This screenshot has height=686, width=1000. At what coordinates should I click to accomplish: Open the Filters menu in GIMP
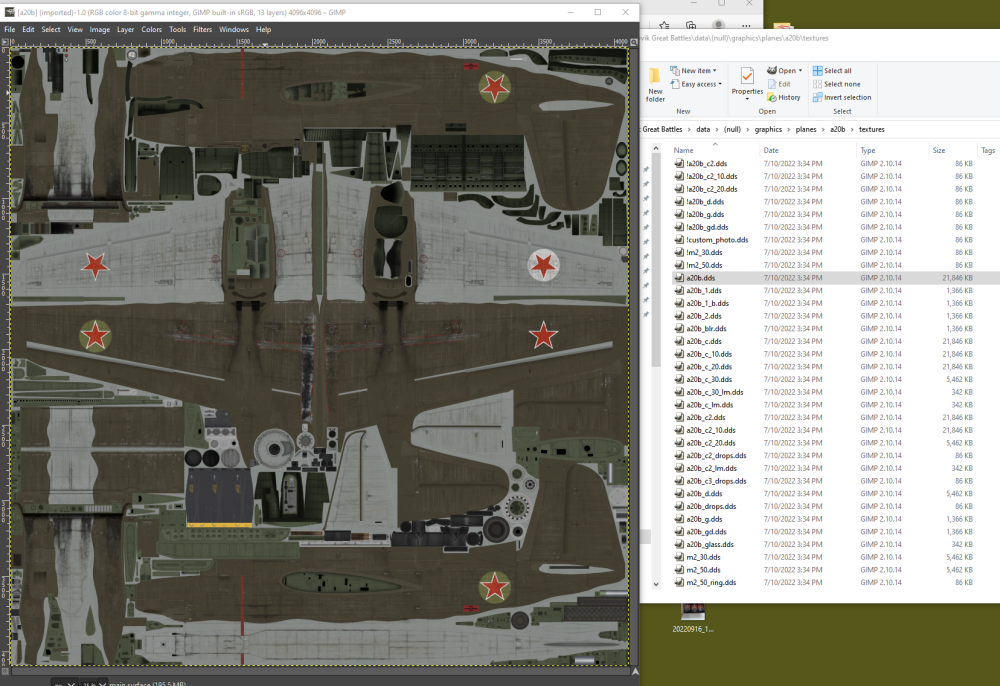tap(202, 30)
